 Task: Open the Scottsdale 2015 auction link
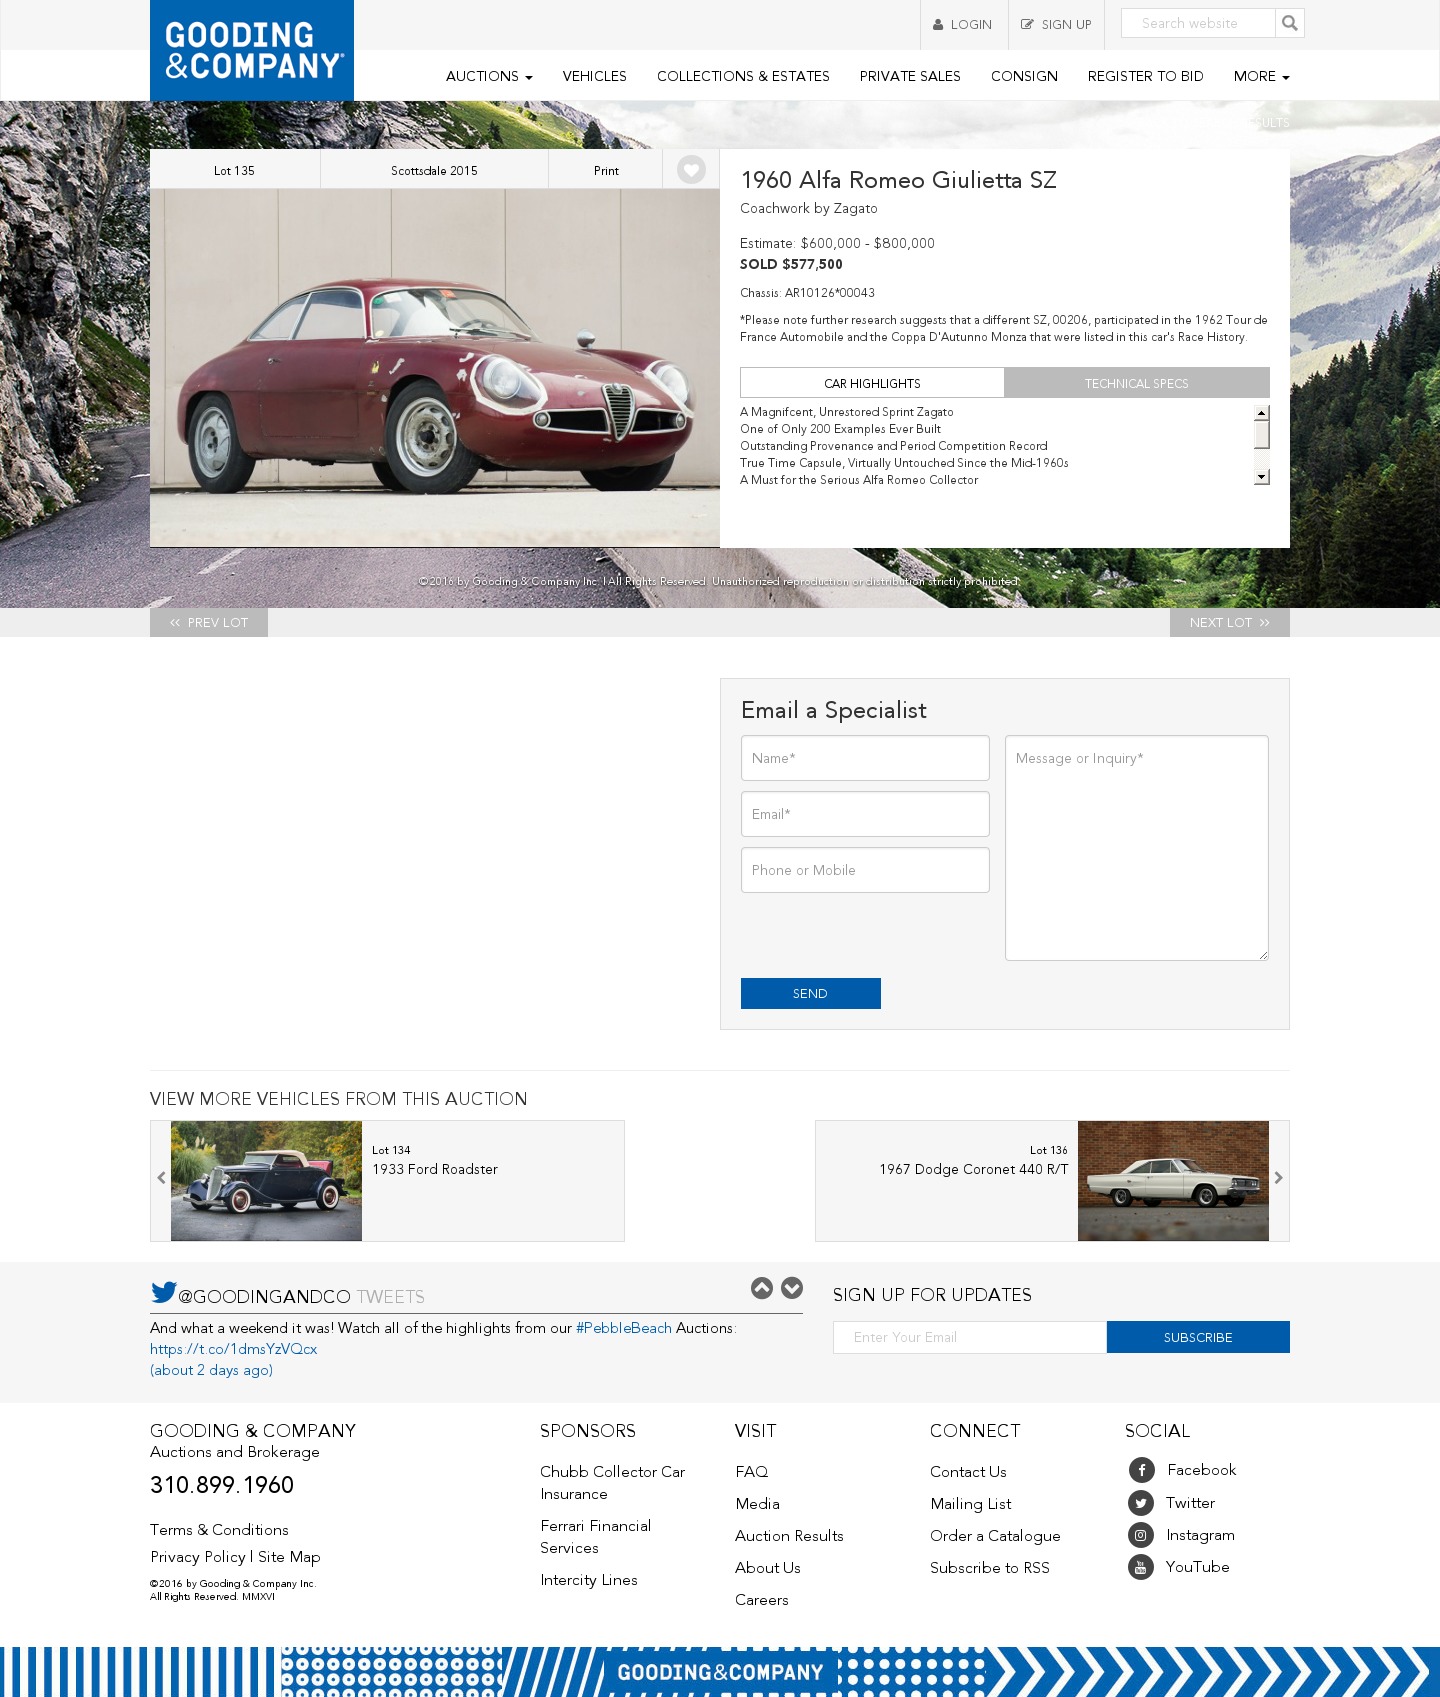[434, 170]
